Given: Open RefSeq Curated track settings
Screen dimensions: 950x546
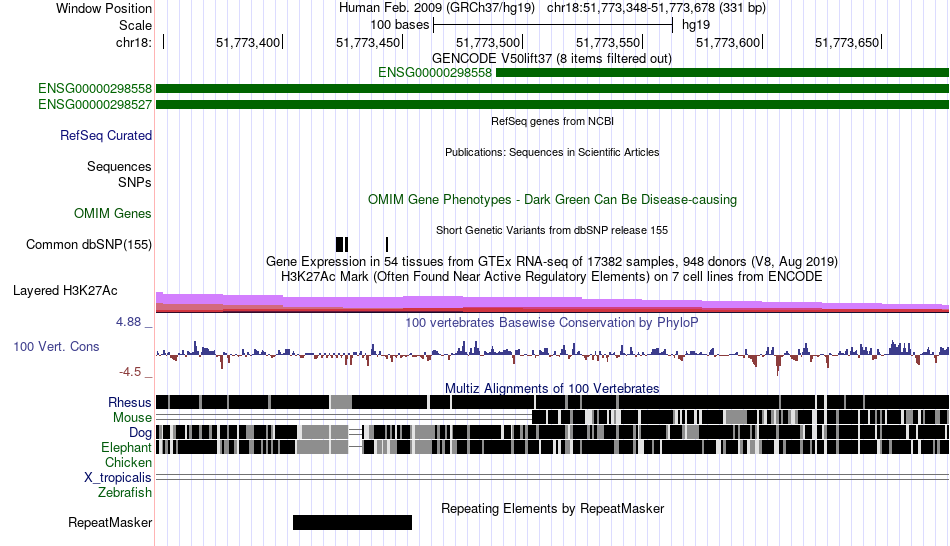Looking at the screenshot, I should click(105, 135).
